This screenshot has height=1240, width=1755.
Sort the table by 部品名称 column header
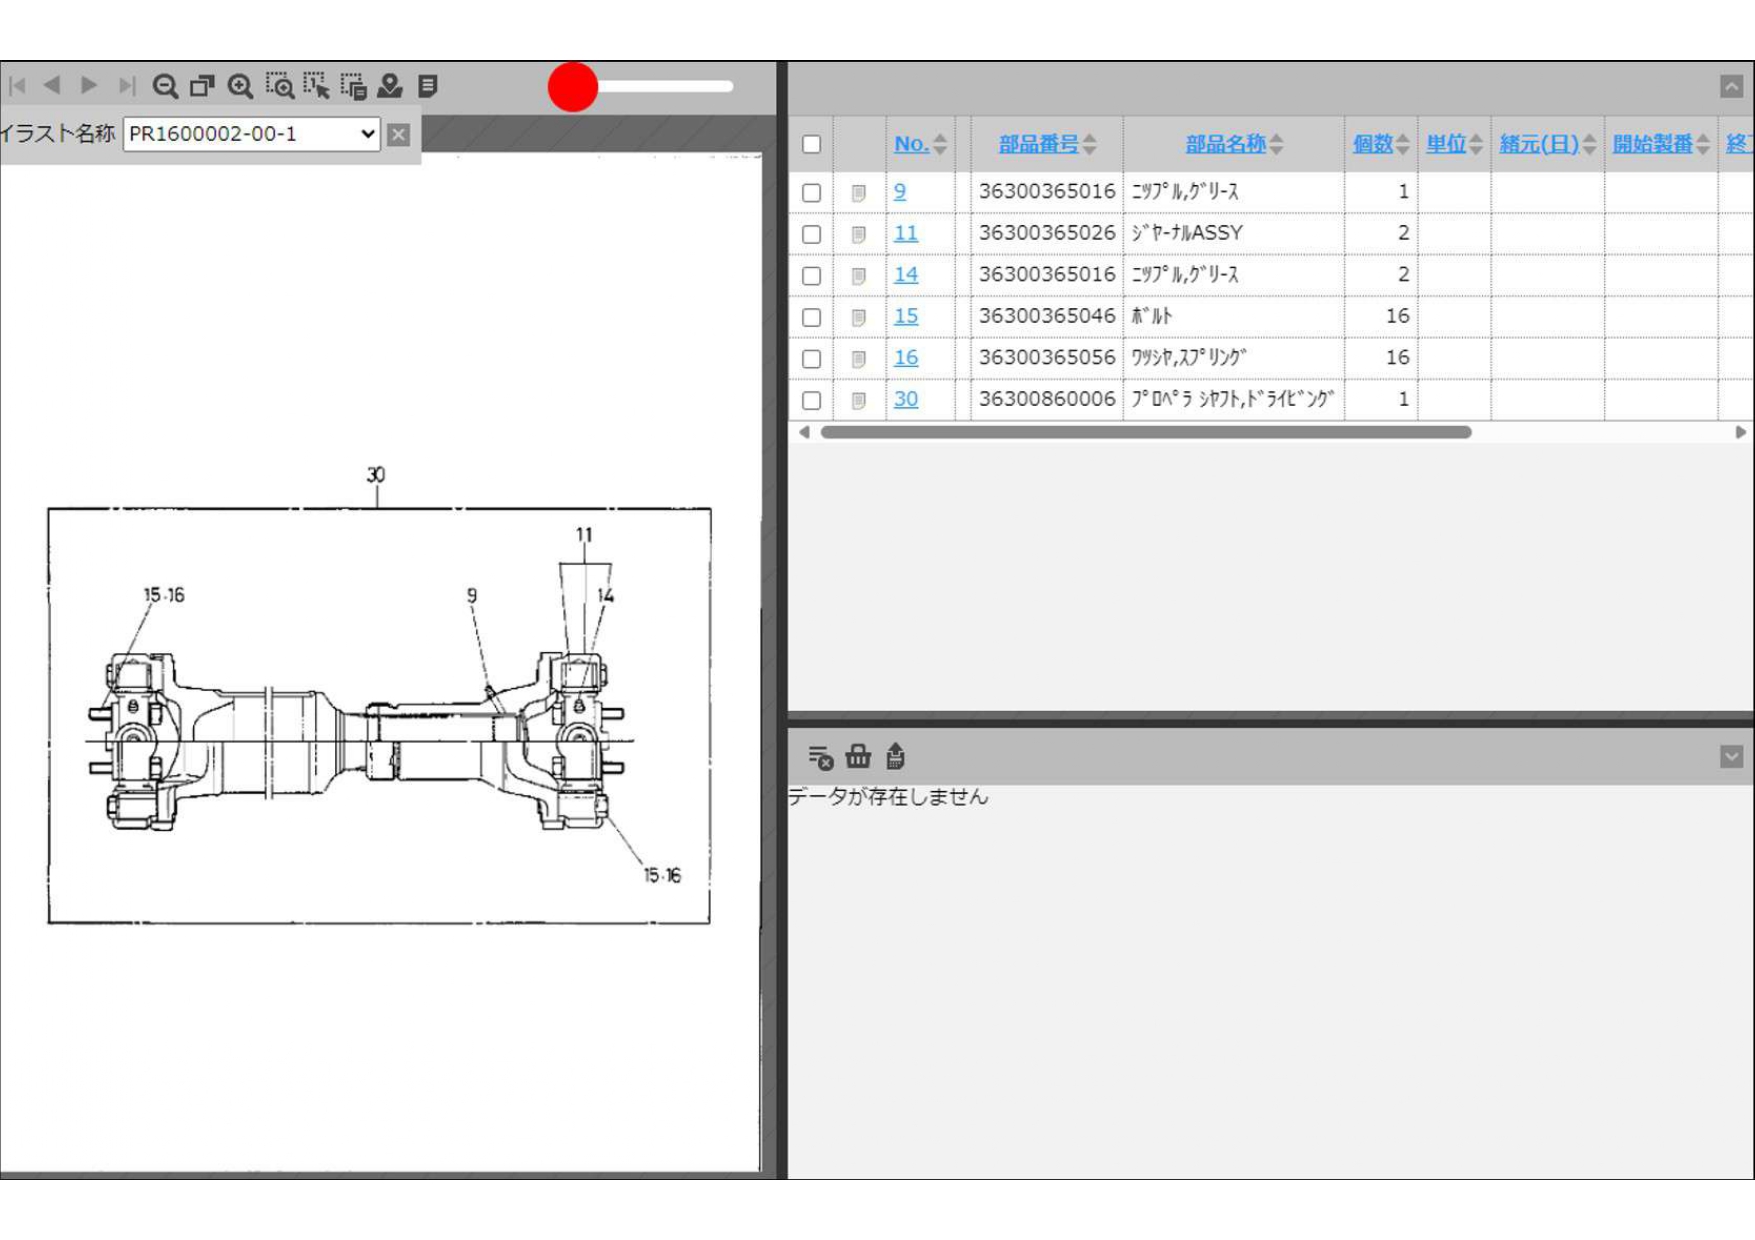point(1225,144)
